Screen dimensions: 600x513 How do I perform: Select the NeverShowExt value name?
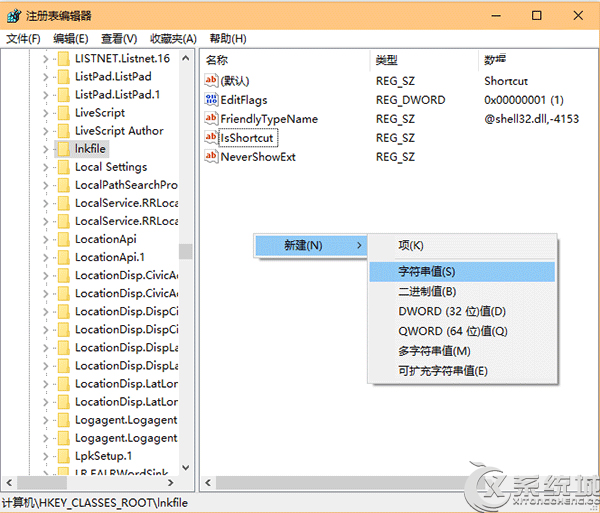coord(258,157)
